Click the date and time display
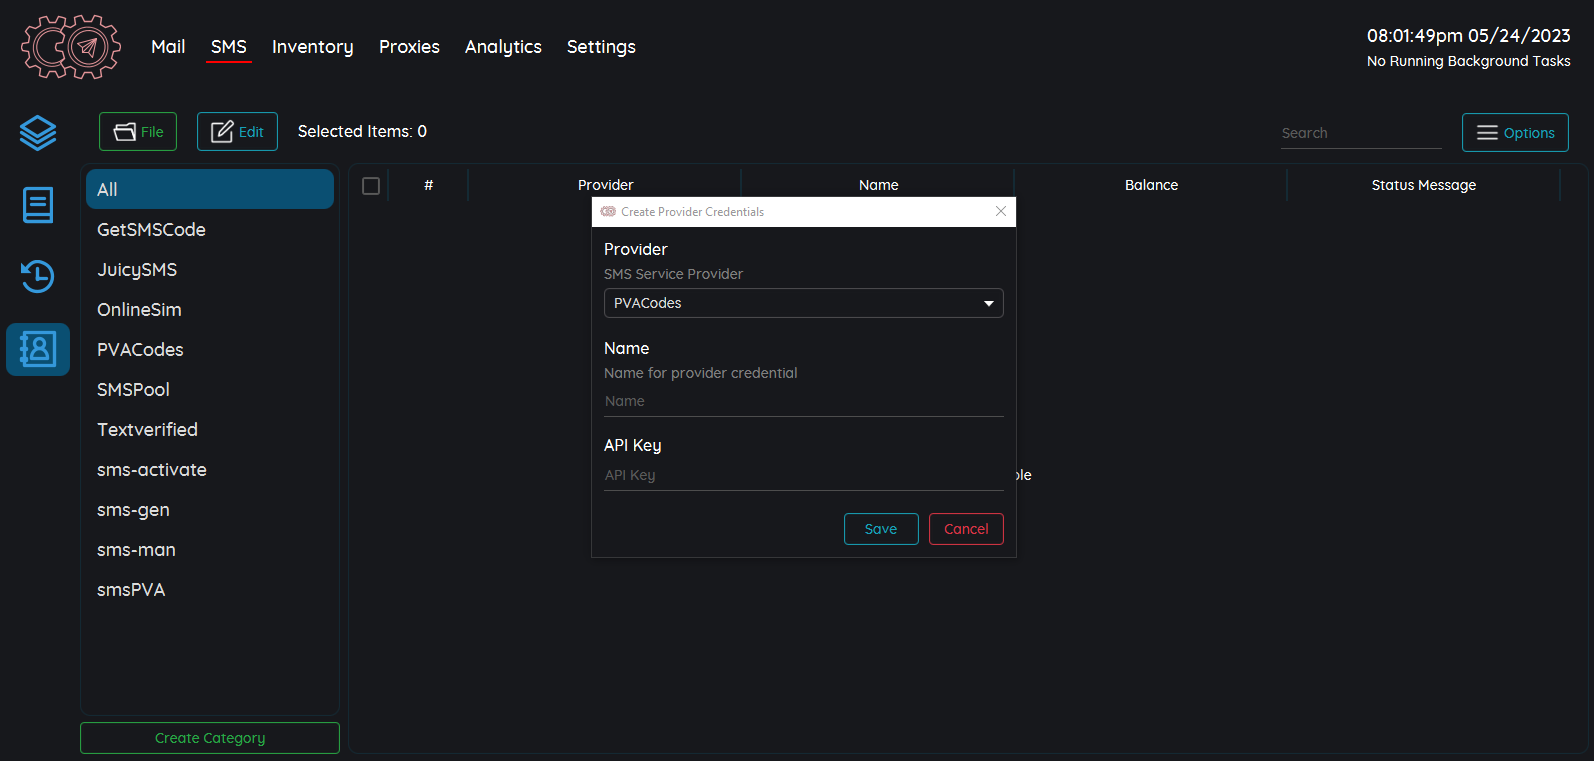The image size is (1594, 761). [1468, 36]
